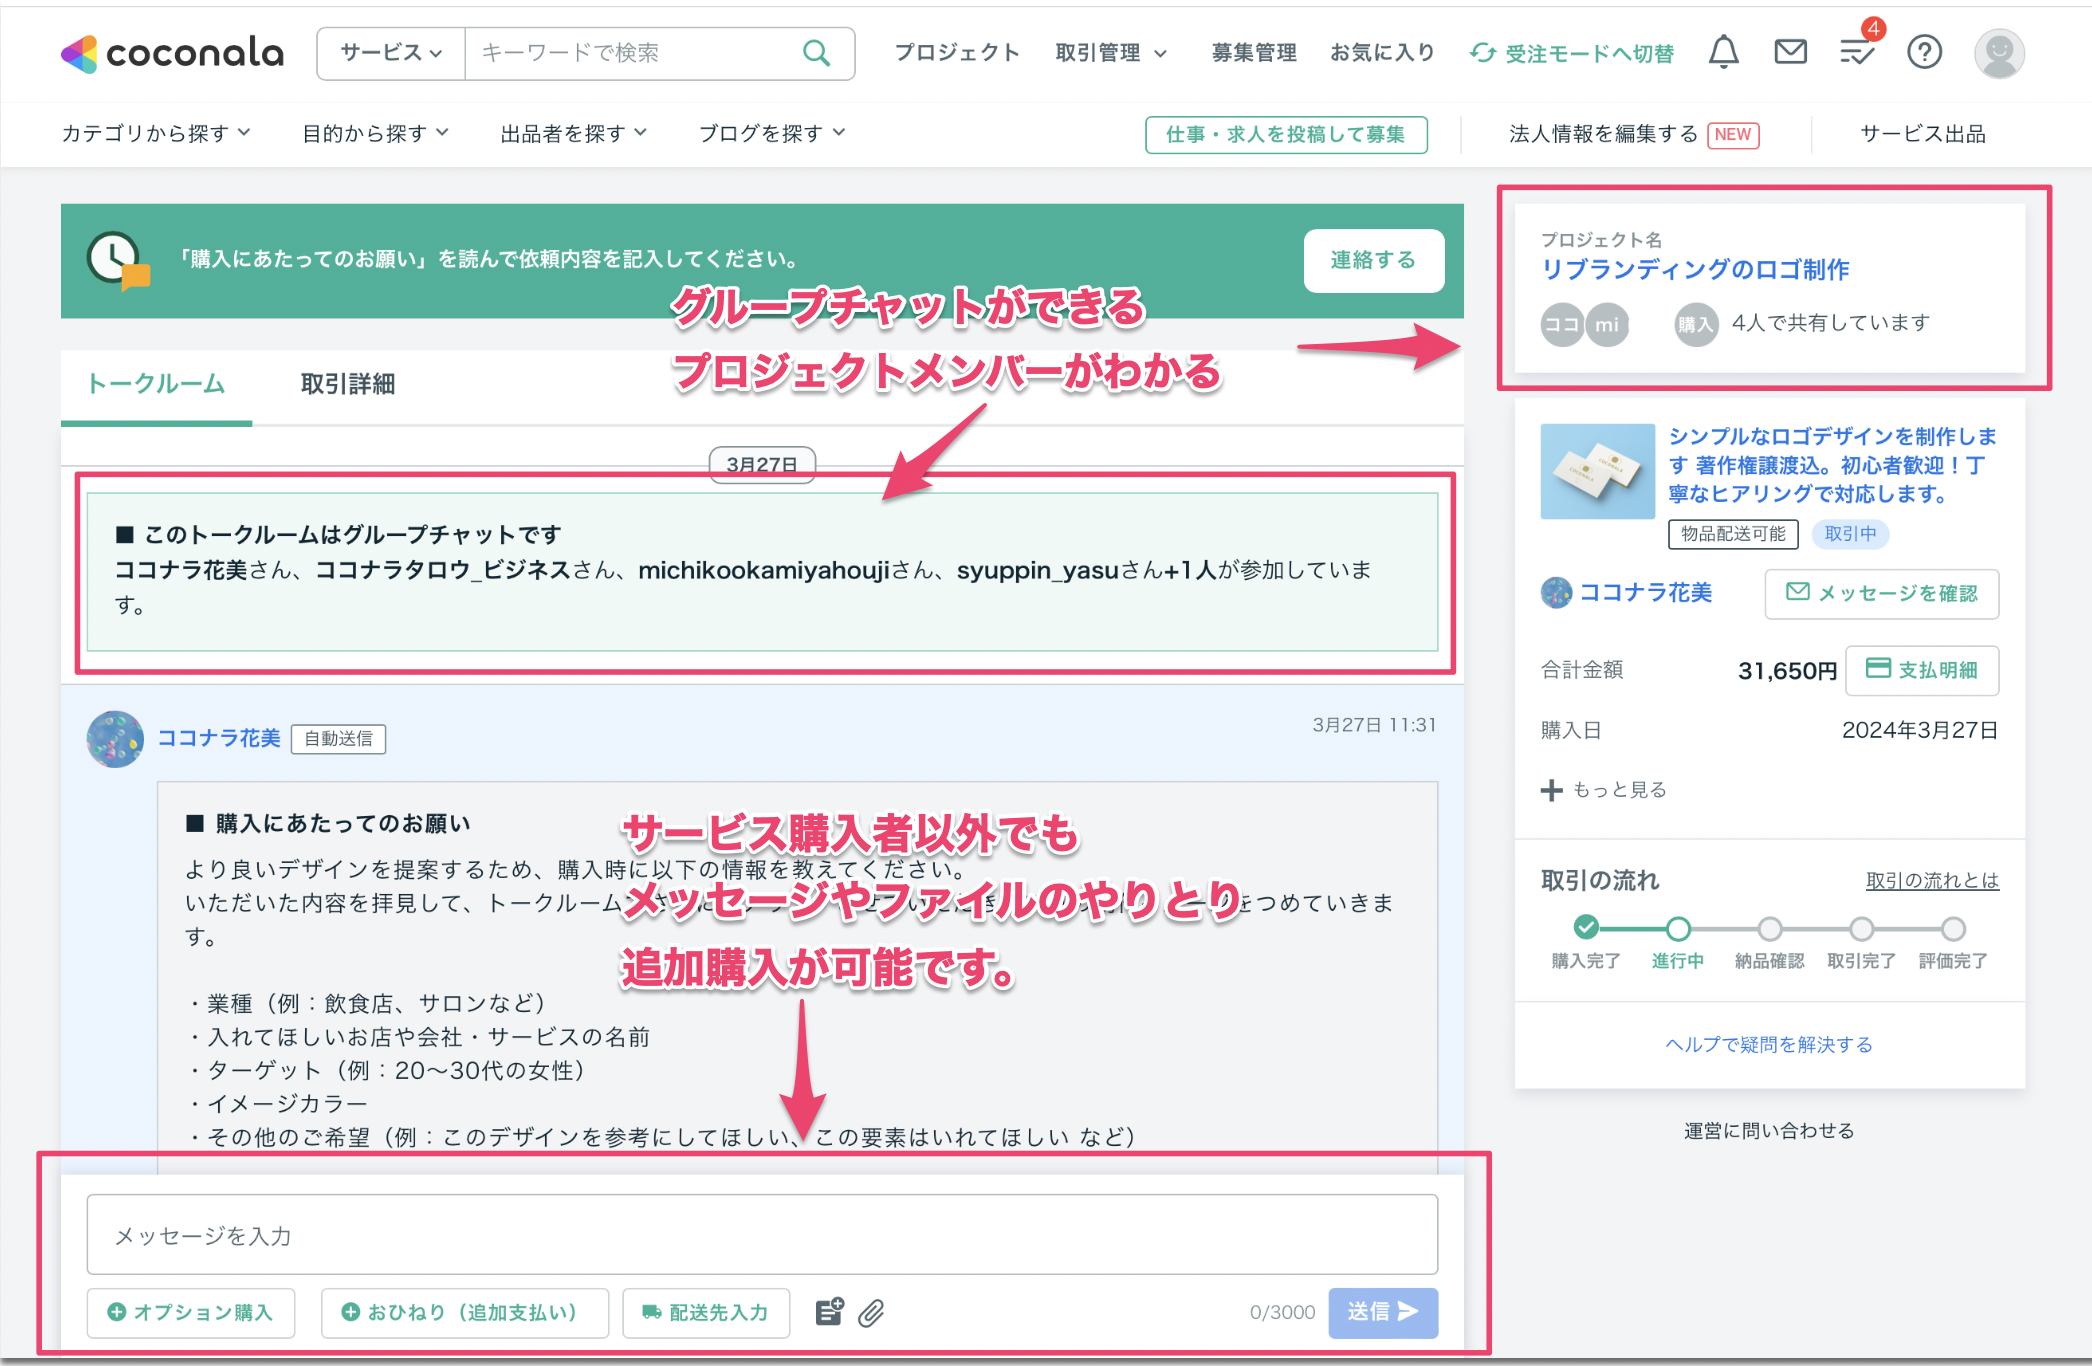Click 支払明細 button
Image resolution: width=2092 pixels, height=1366 pixels.
(1921, 670)
